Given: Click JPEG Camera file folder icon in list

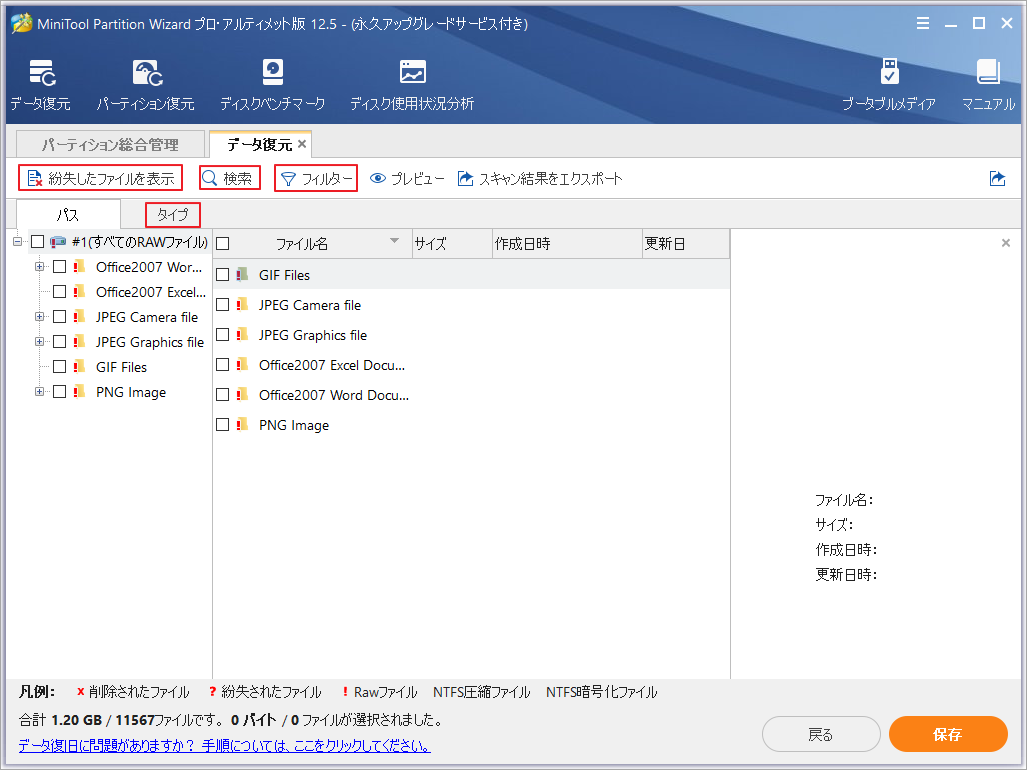Looking at the screenshot, I should pos(242,304).
